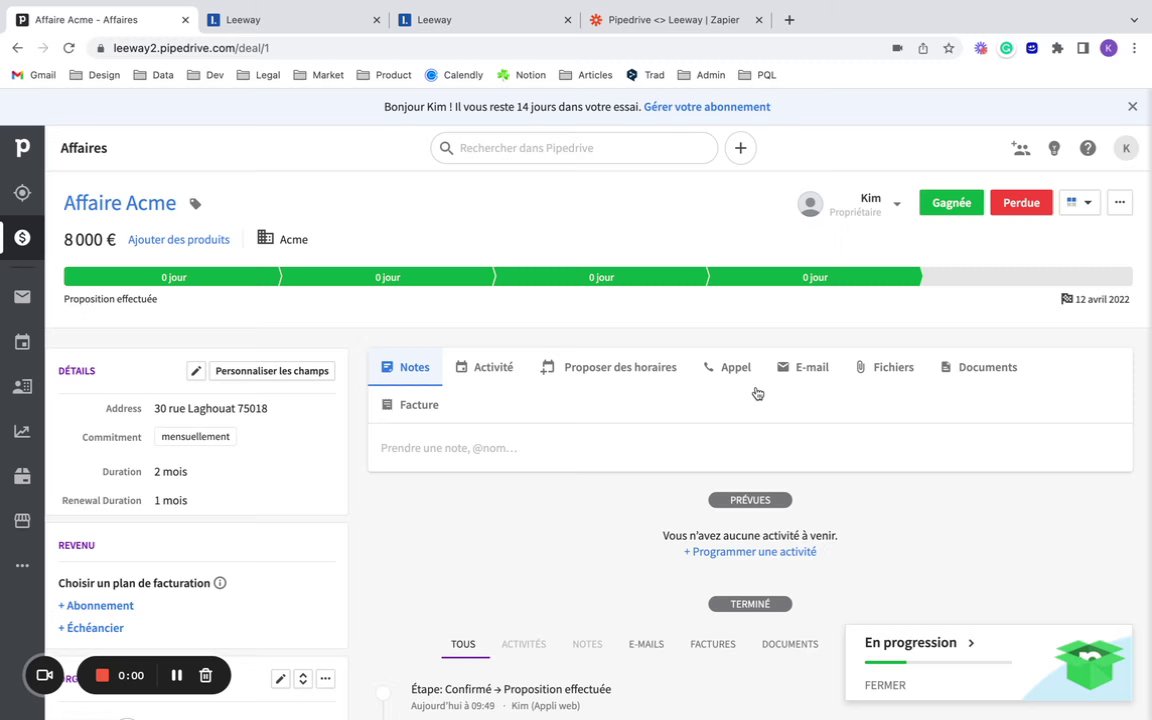The height and width of the screenshot is (720, 1152).
Task: Open the Contacts icon in sidebar
Action: click(22, 386)
